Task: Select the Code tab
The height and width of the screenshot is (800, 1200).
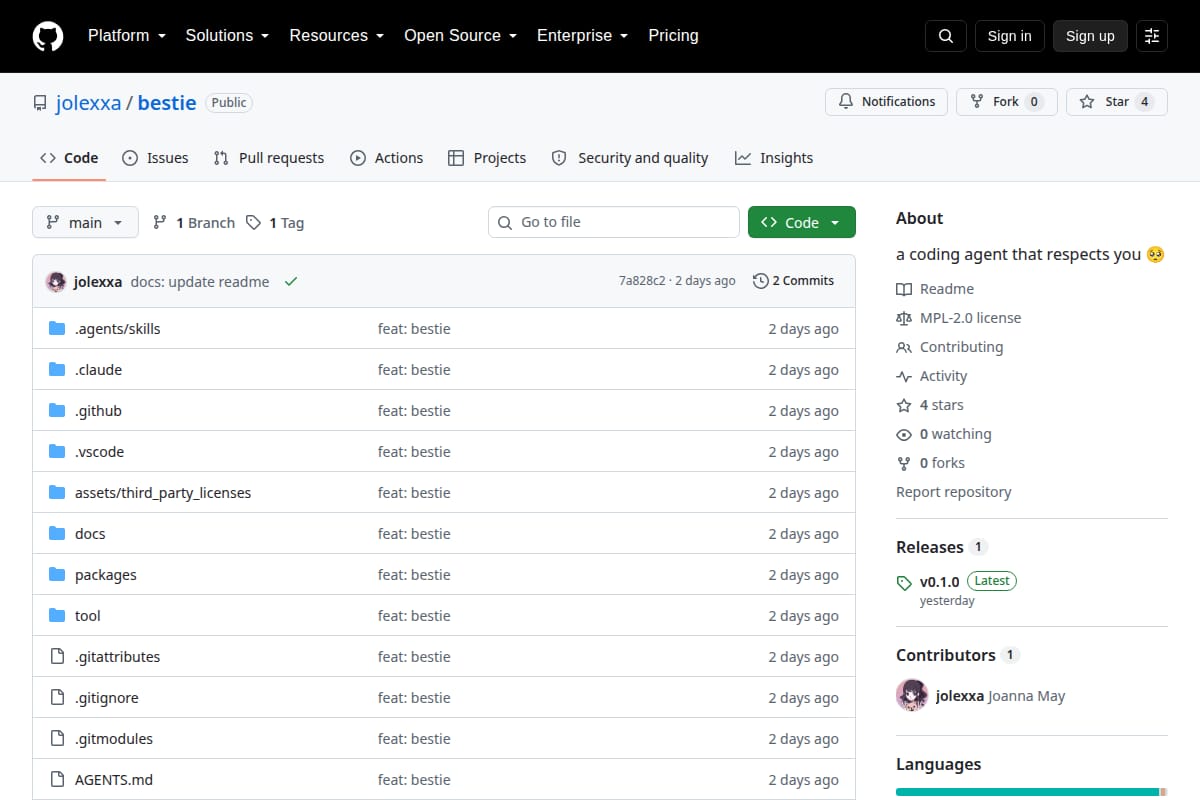Action: 69,158
